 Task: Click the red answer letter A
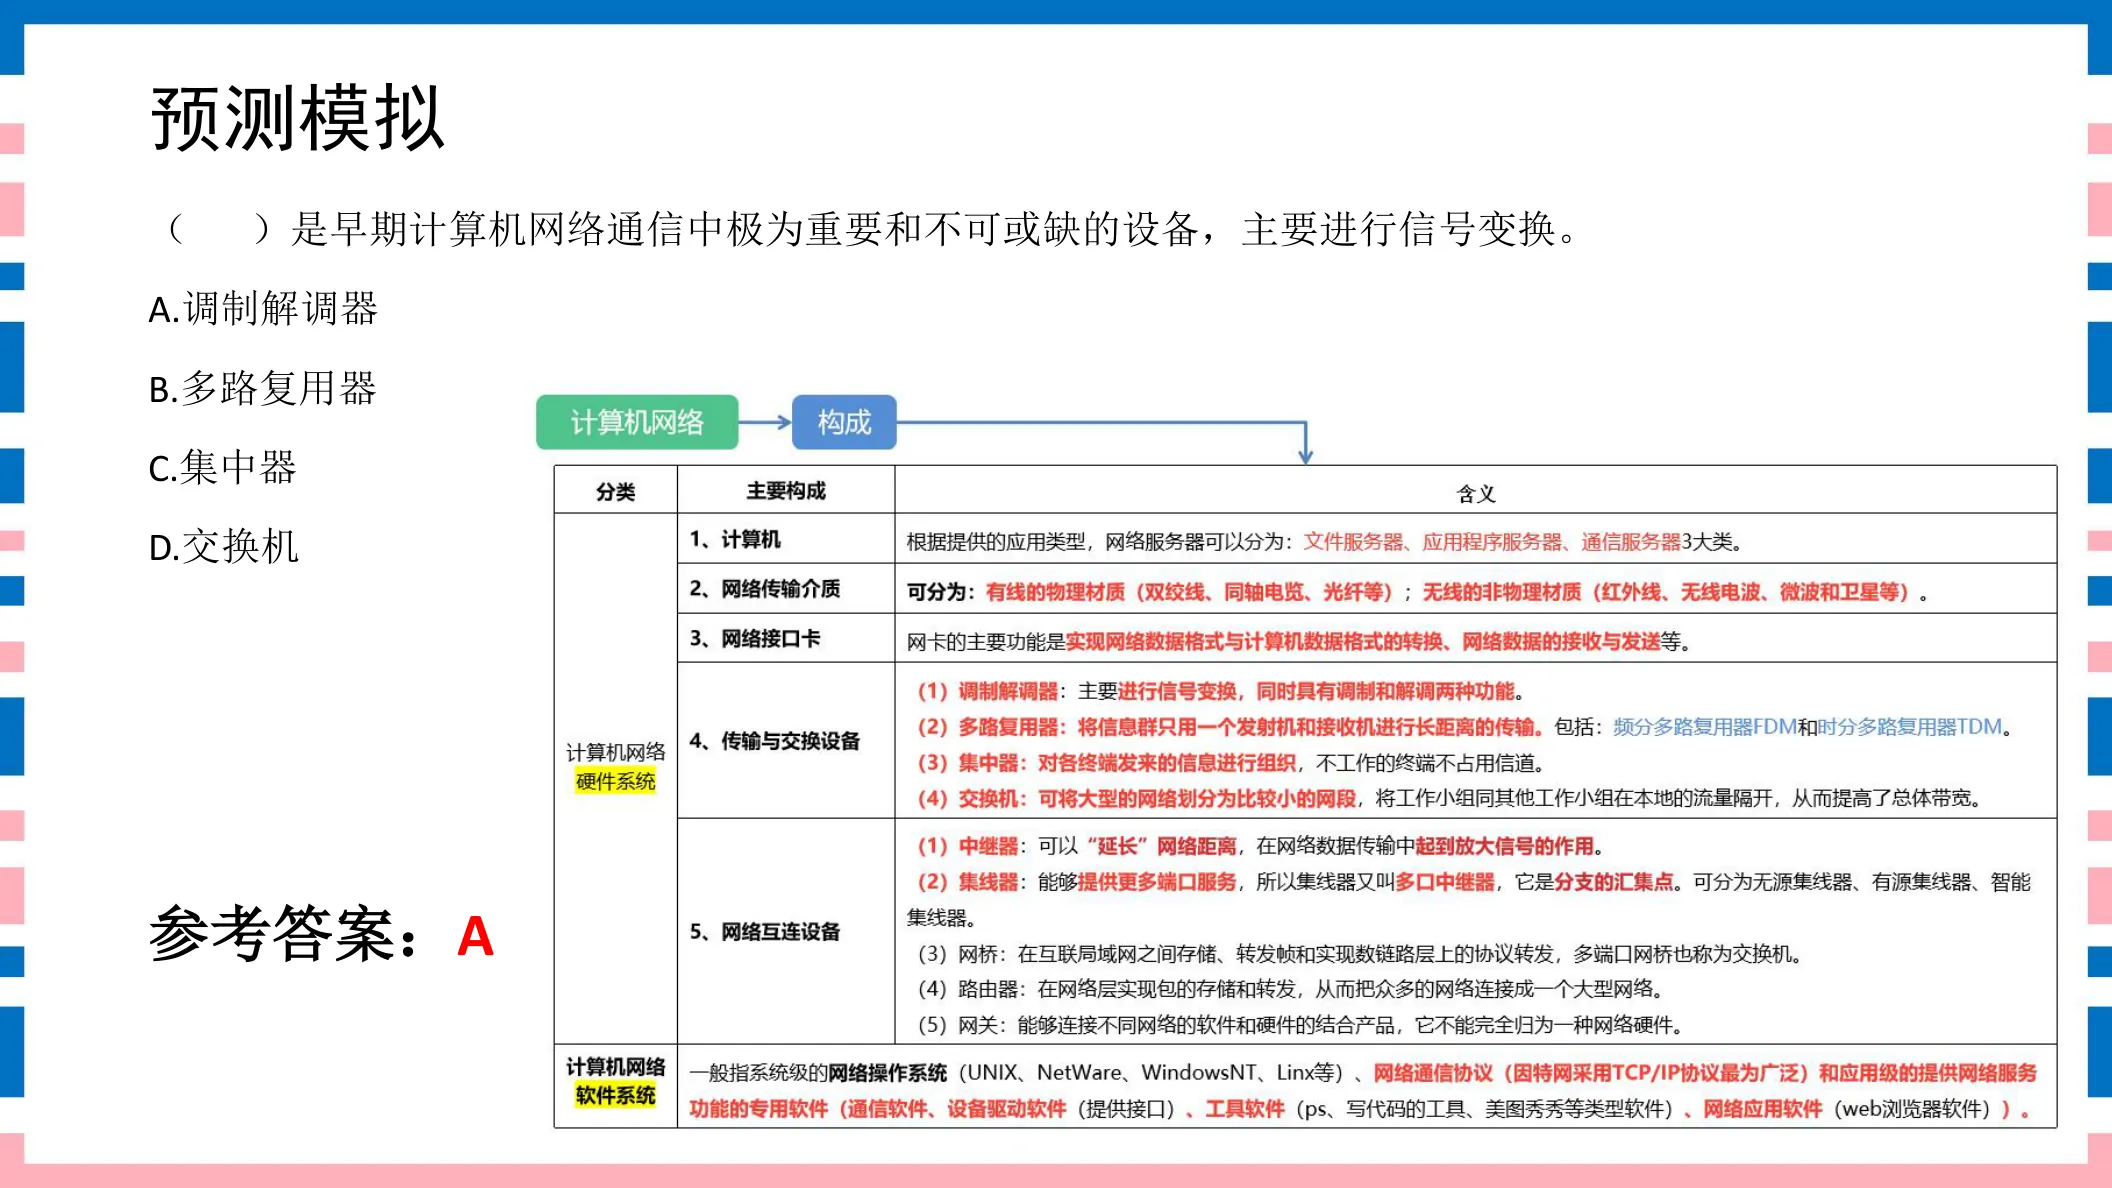(475, 937)
